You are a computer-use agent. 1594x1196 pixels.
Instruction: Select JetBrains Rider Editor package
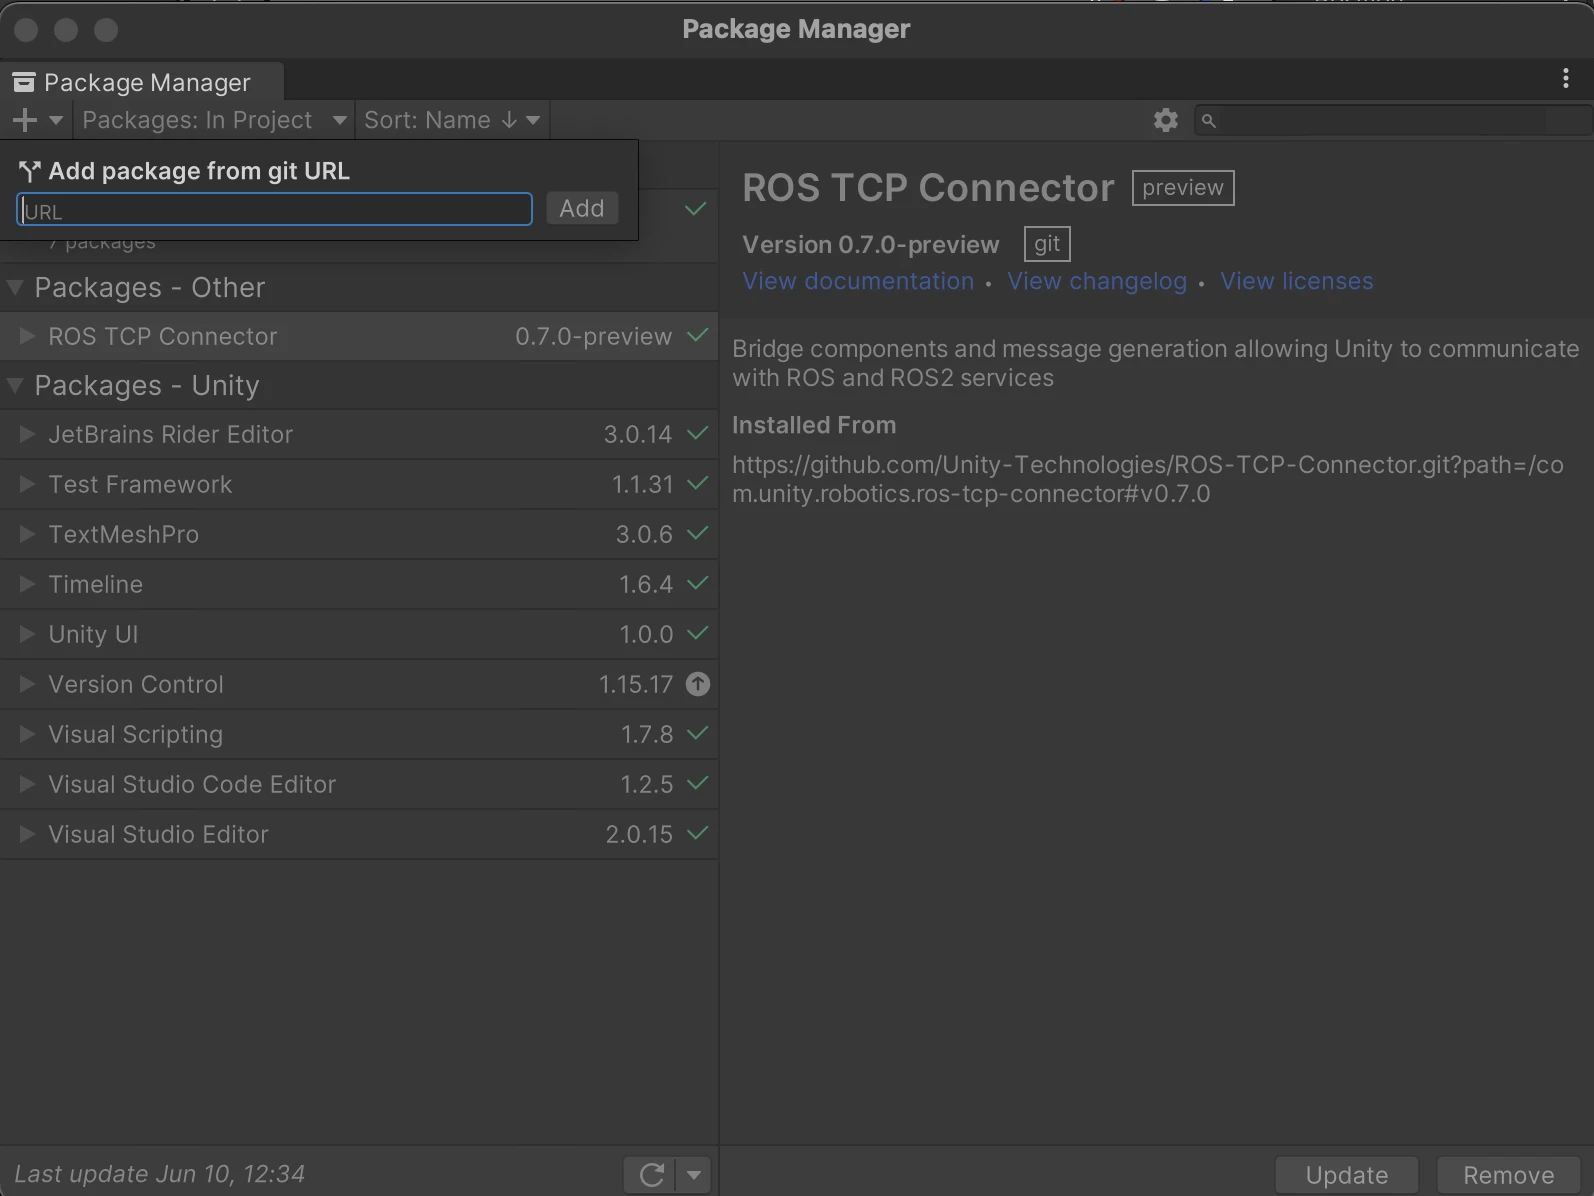[x=359, y=434]
